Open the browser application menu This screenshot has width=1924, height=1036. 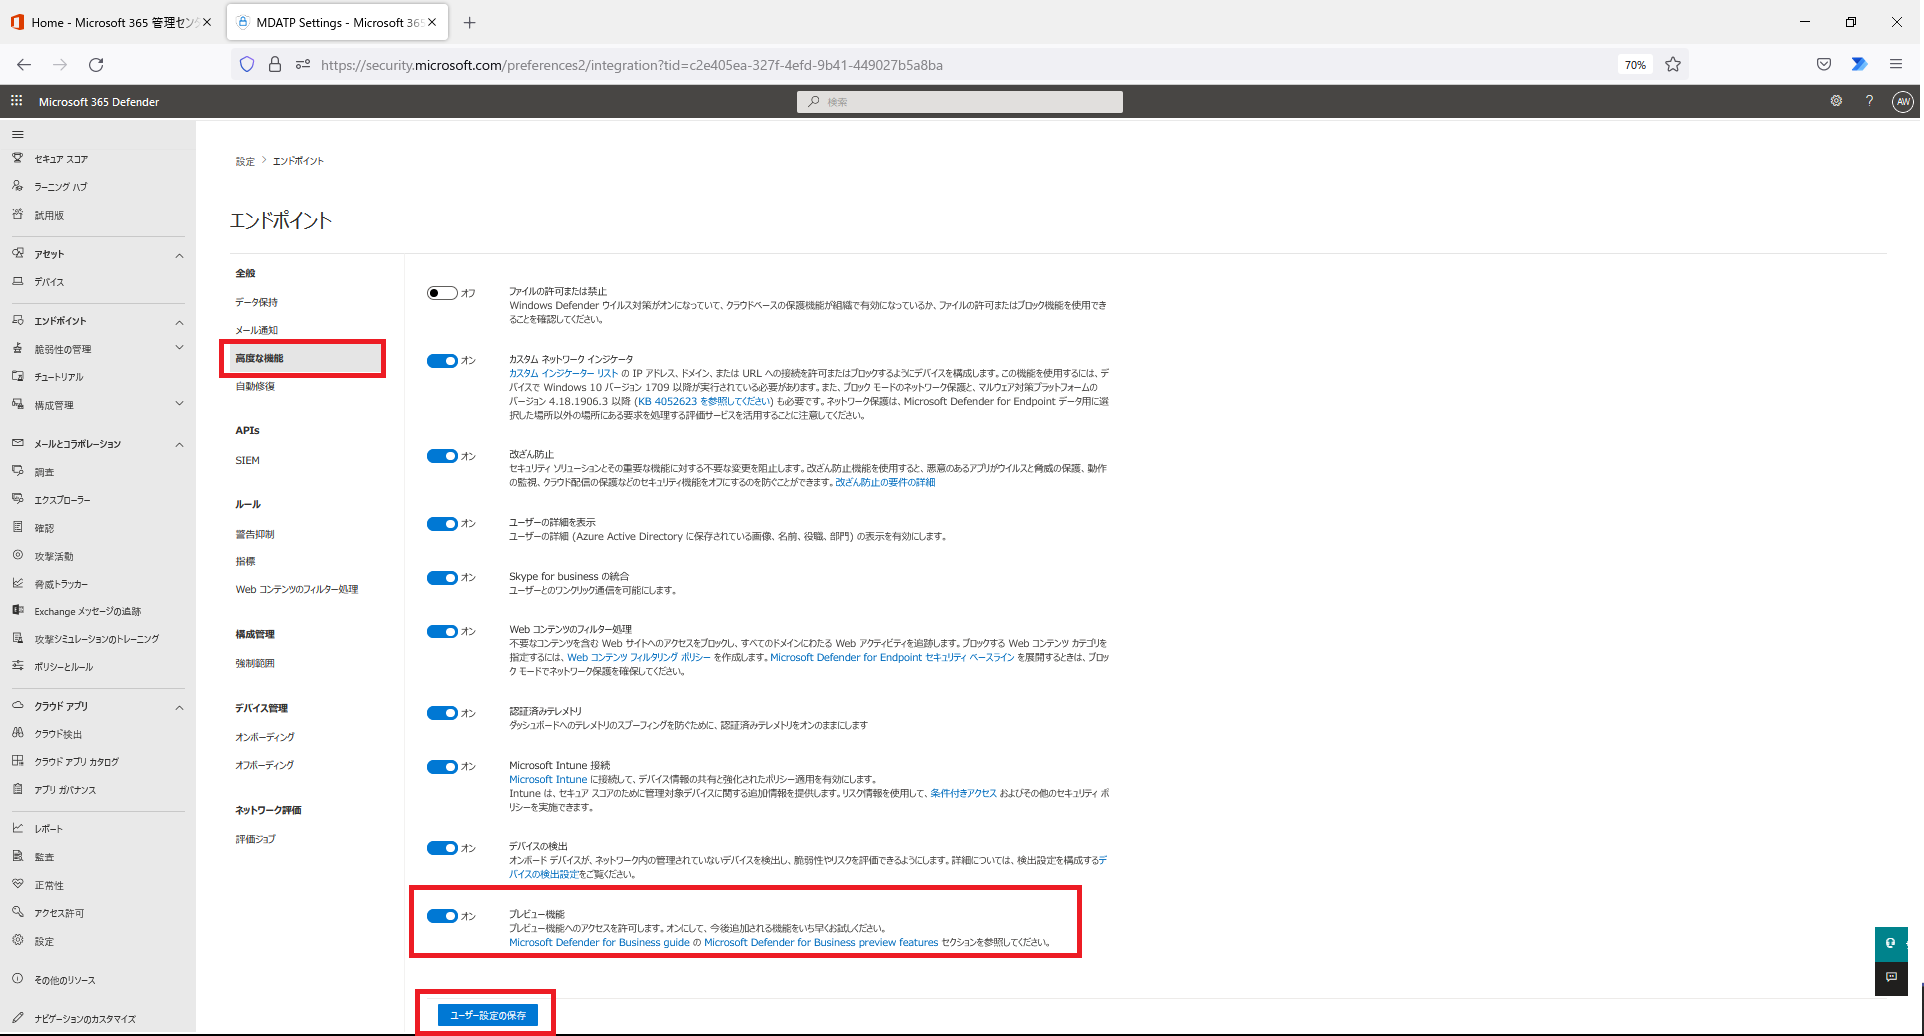(x=1895, y=65)
